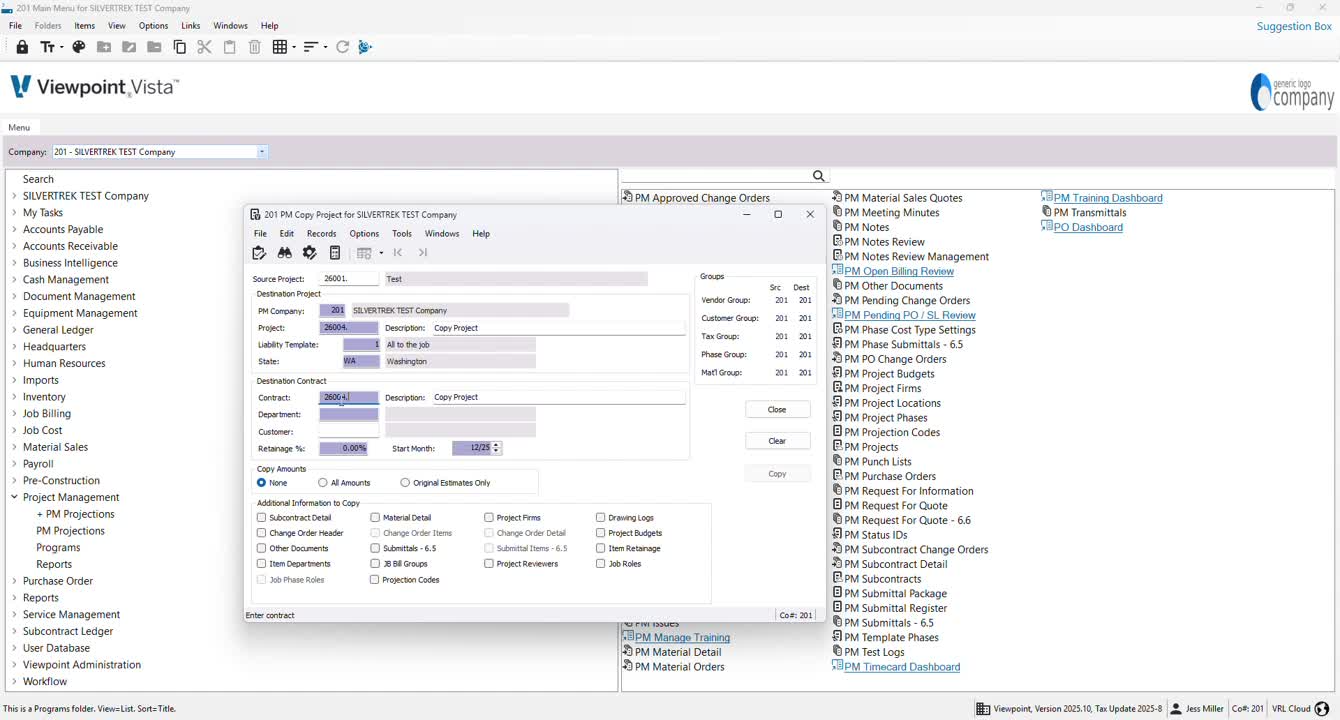1340x720 pixels.
Task: Click the refresh icon in main toolbar
Action: pos(342,47)
